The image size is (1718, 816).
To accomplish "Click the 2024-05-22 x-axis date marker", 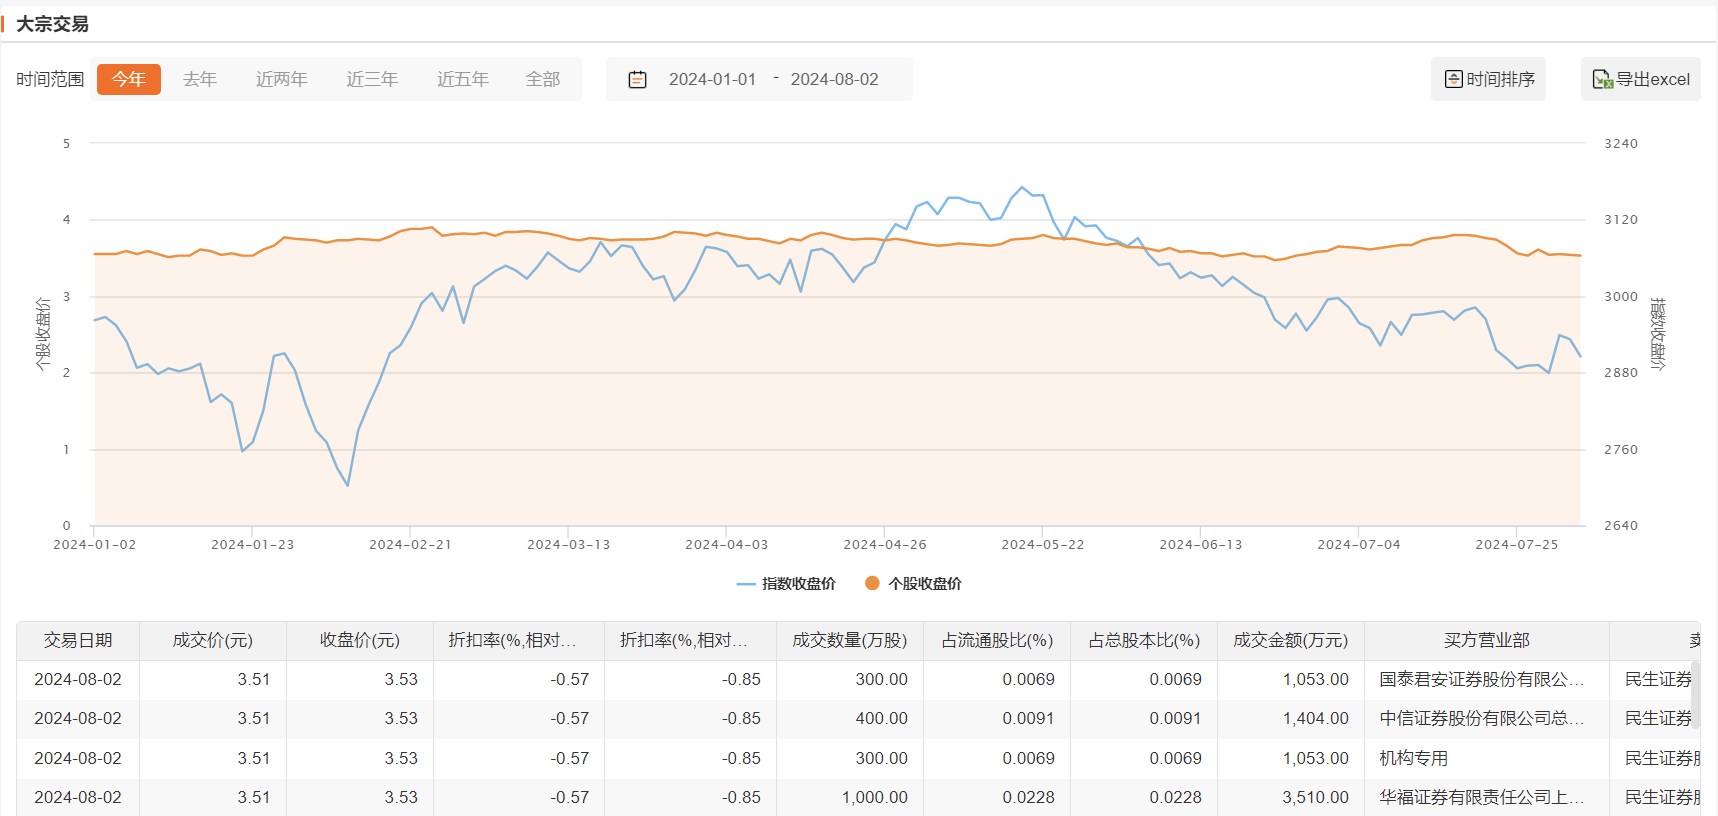I will [1042, 544].
